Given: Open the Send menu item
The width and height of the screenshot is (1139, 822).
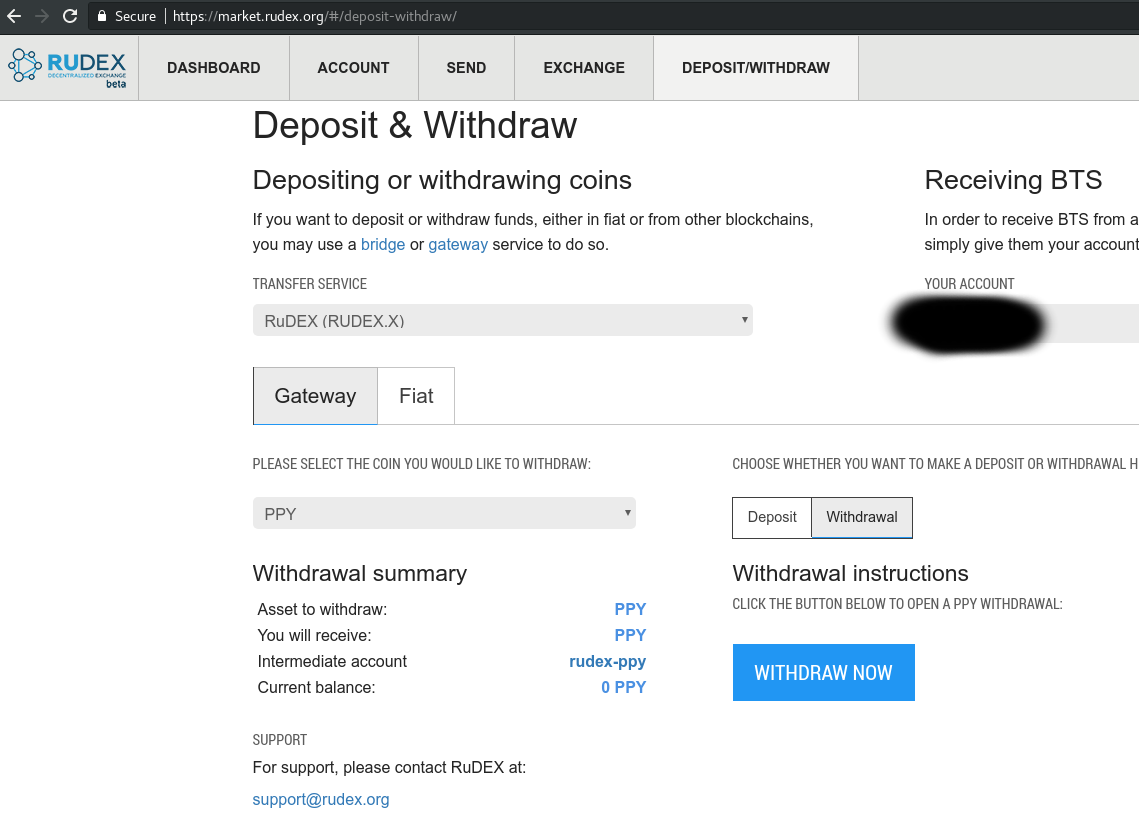Looking at the screenshot, I should [466, 68].
